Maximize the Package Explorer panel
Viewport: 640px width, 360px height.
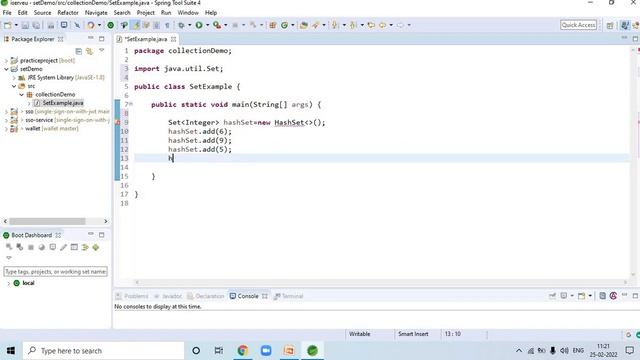[102, 39]
